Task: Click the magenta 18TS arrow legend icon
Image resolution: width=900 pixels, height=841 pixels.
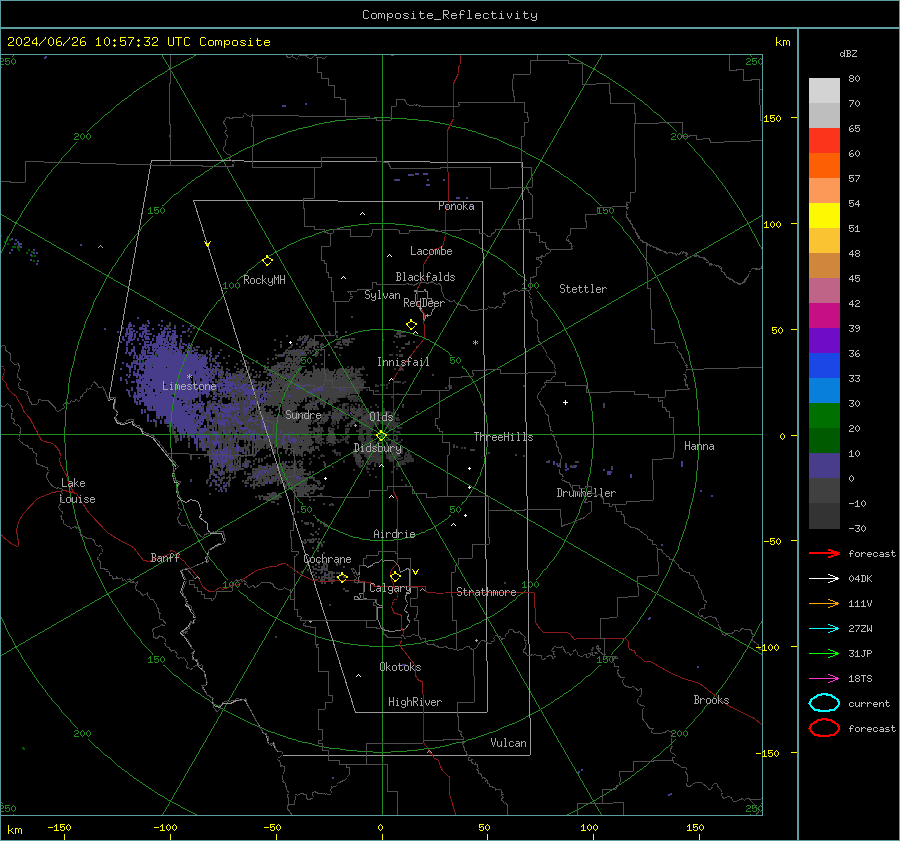Action: click(x=824, y=679)
